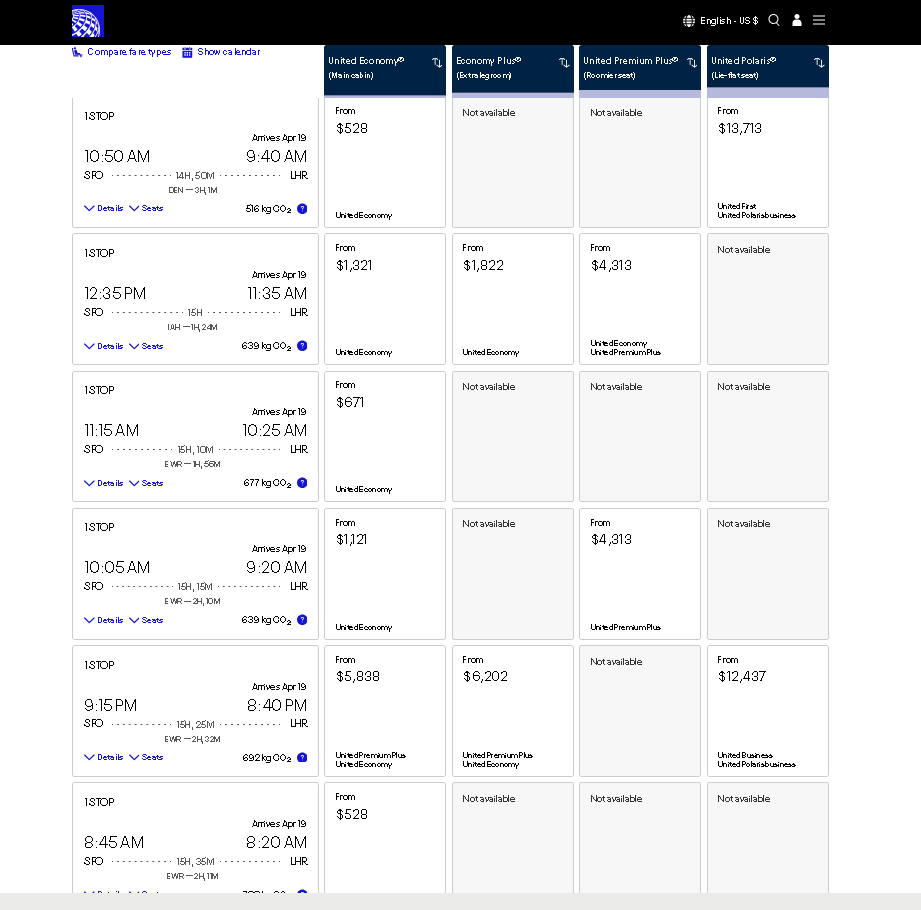Open CO2 info icon for 677 kg flight
This screenshot has width=921, height=910.
click(x=302, y=483)
